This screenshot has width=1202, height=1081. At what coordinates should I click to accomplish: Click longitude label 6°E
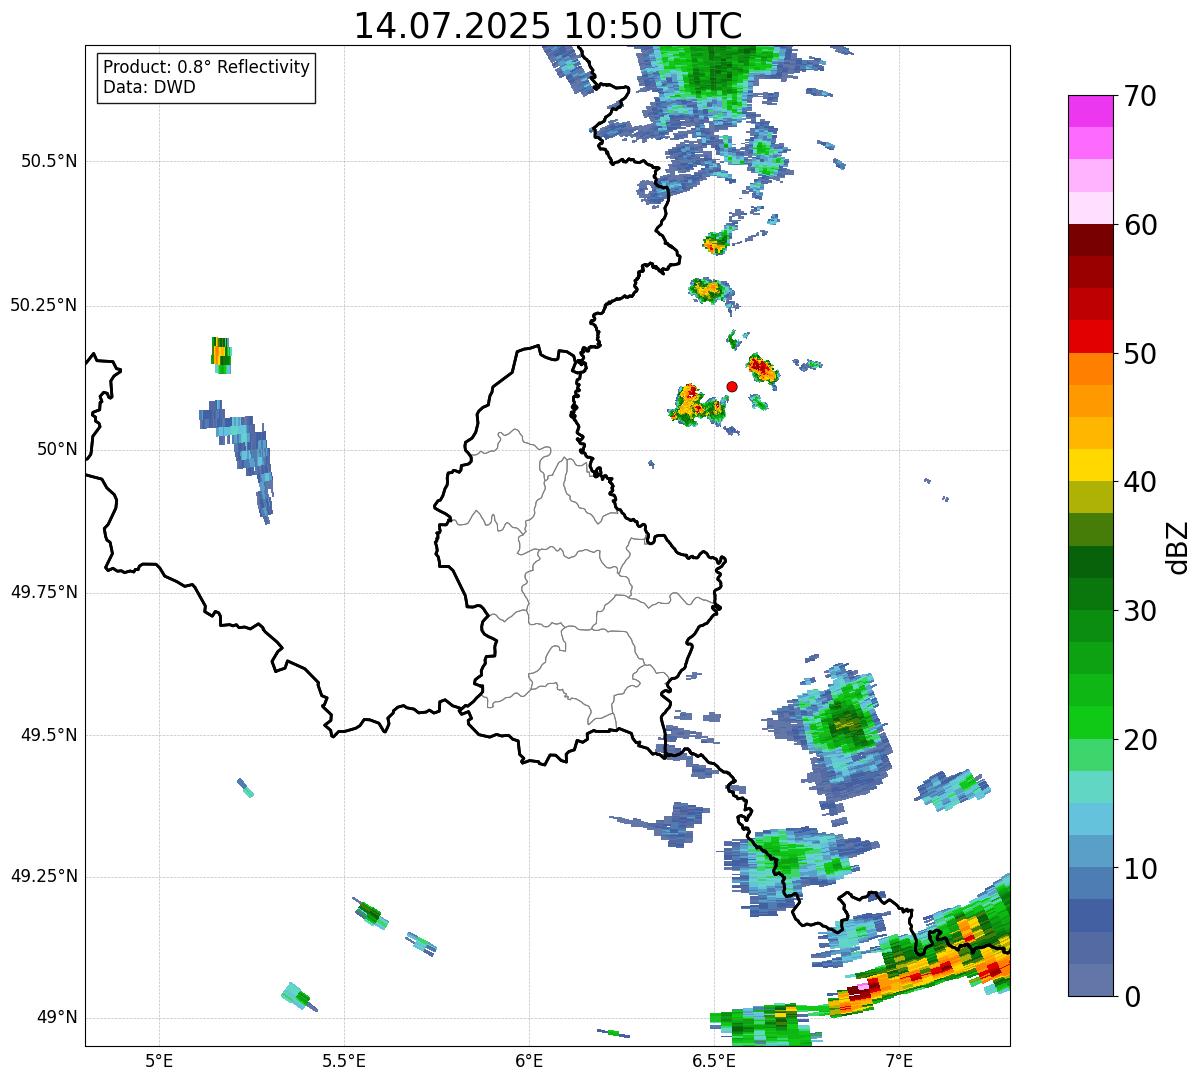point(529,1061)
